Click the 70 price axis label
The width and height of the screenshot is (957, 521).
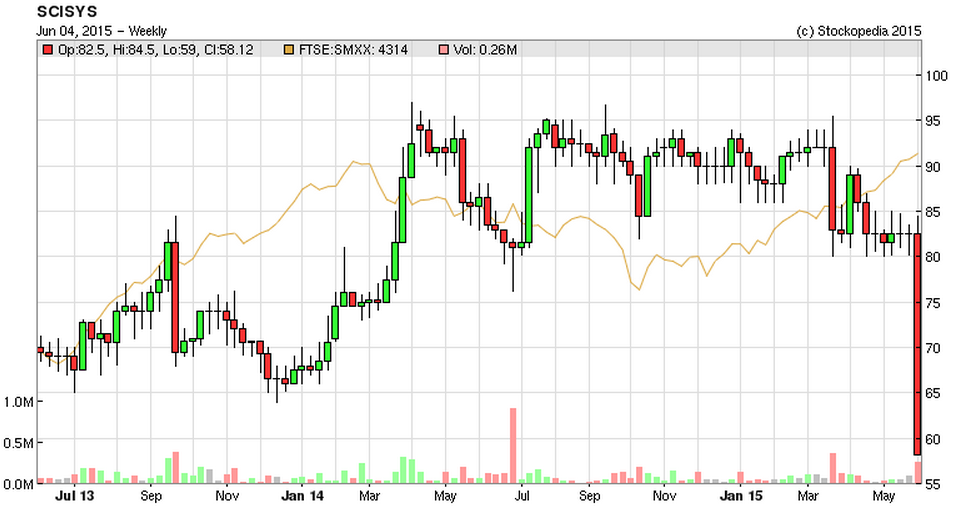click(x=933, y=348)
